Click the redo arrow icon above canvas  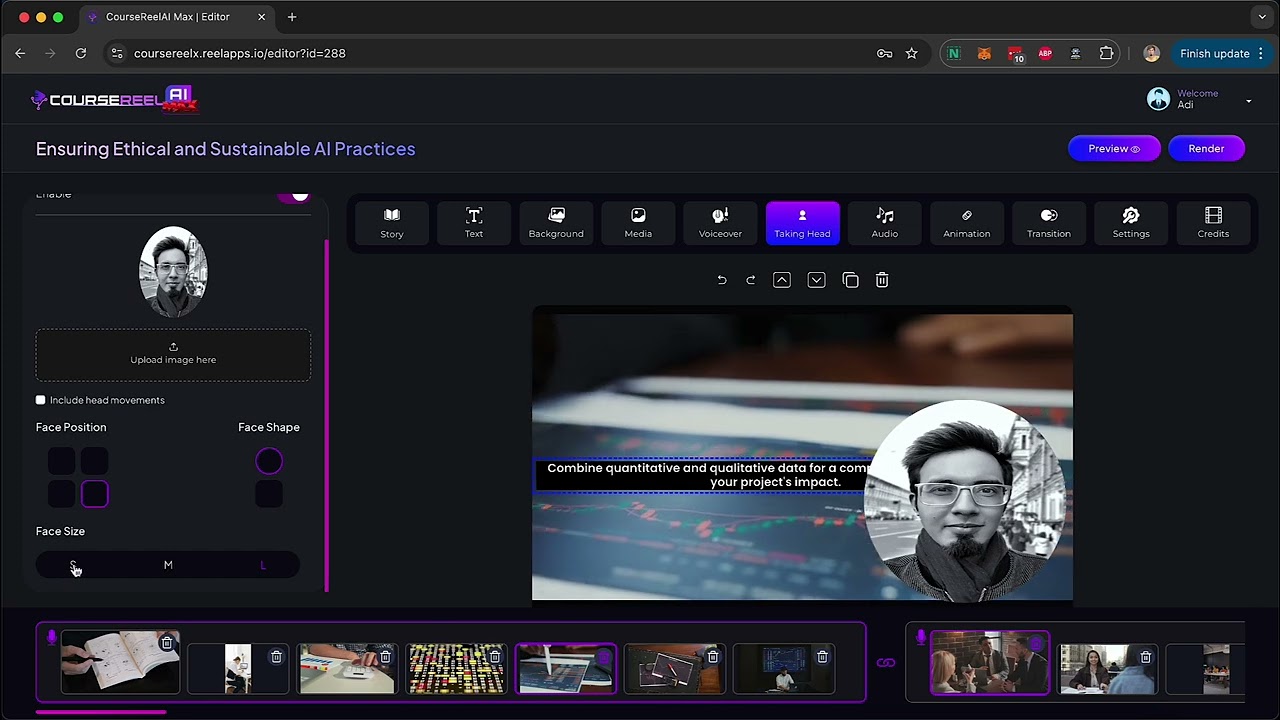pyautogui.click(x=750, y=280)
